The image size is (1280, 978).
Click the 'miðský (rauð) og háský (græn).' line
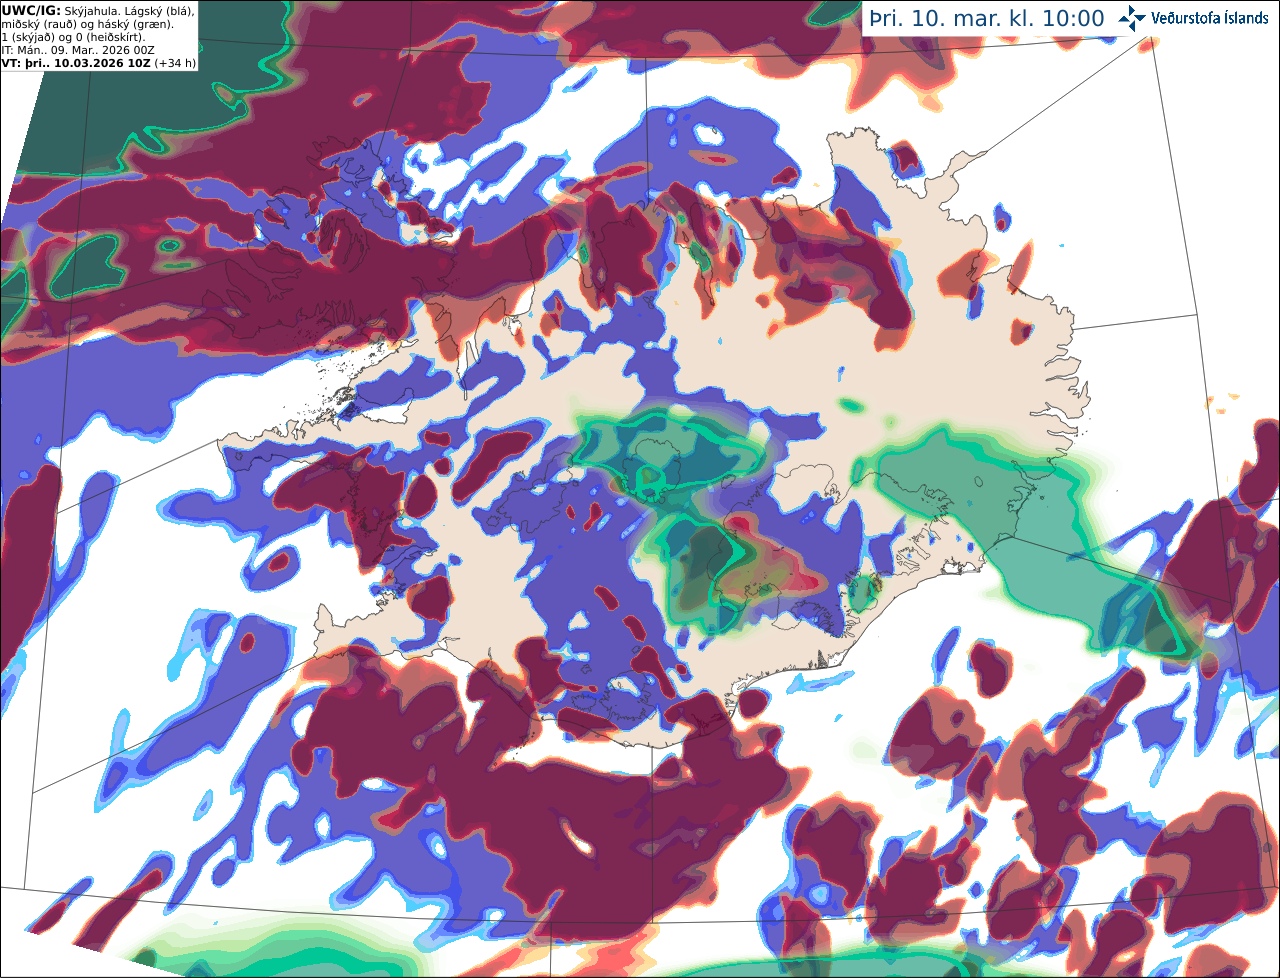click(87, 23)
